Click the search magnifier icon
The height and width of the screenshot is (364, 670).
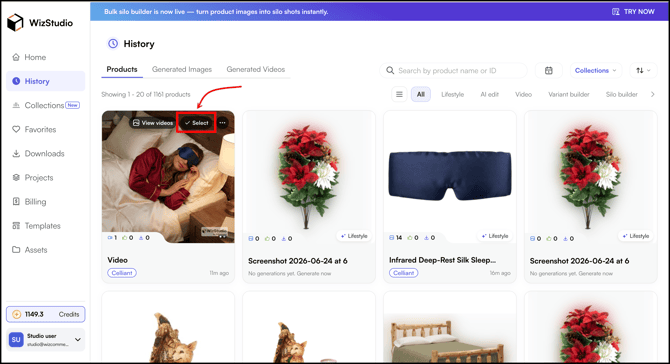pos(390,70)
